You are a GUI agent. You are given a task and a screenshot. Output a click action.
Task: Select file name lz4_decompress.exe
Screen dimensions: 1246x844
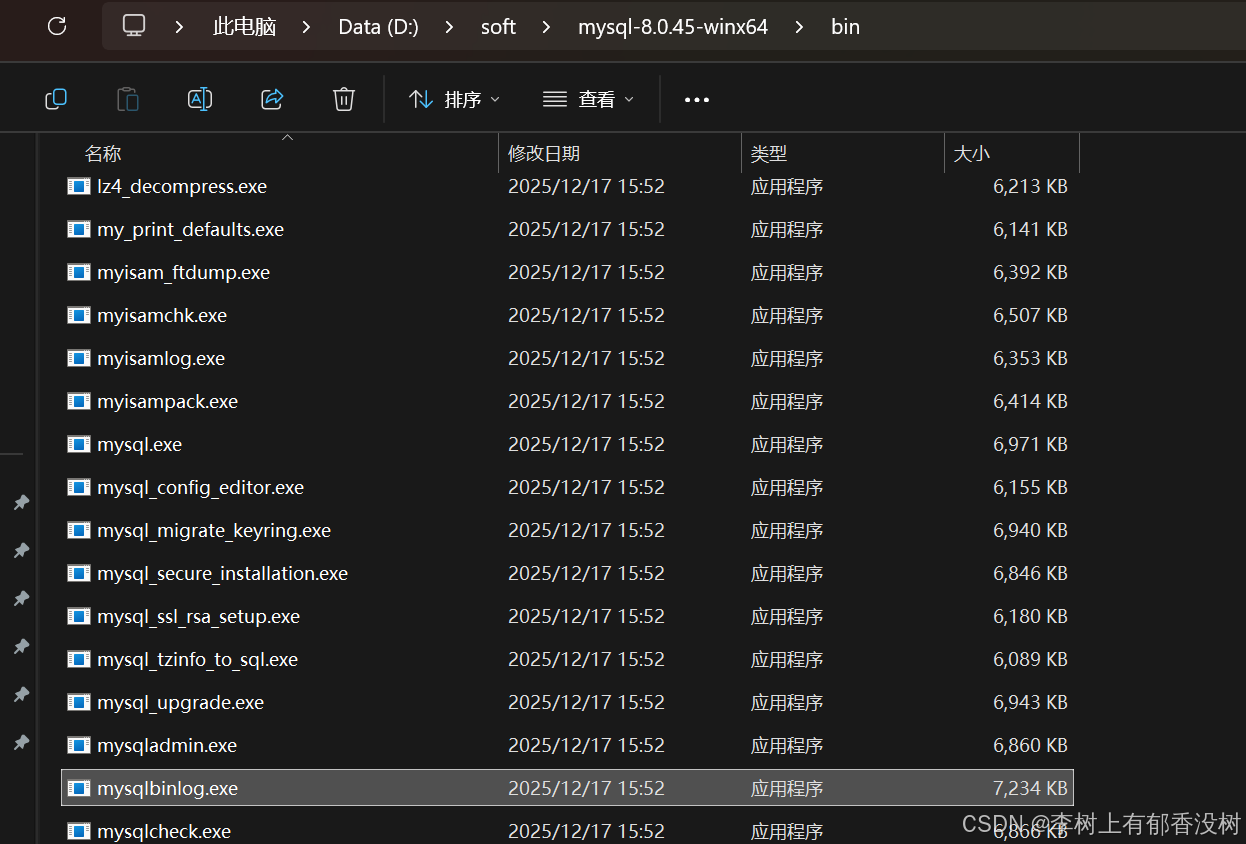click(182, 186)
